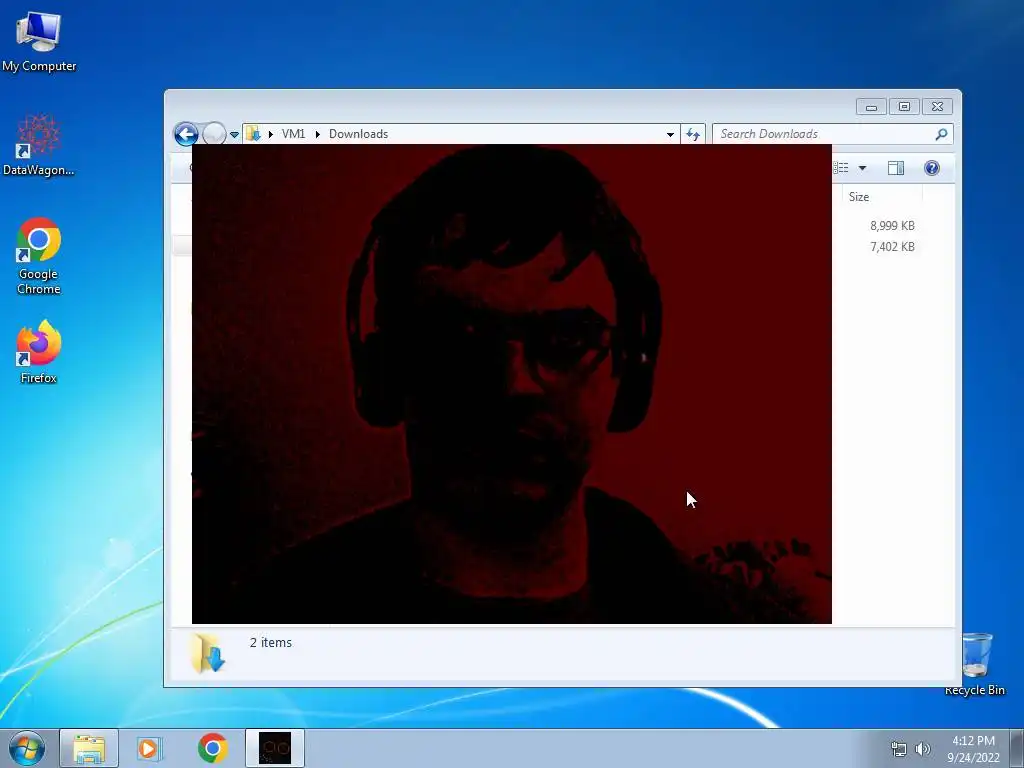Change the view using the views icon
Image resolution: width=1024 pixels, height=768 pixels.
[841, 168]
